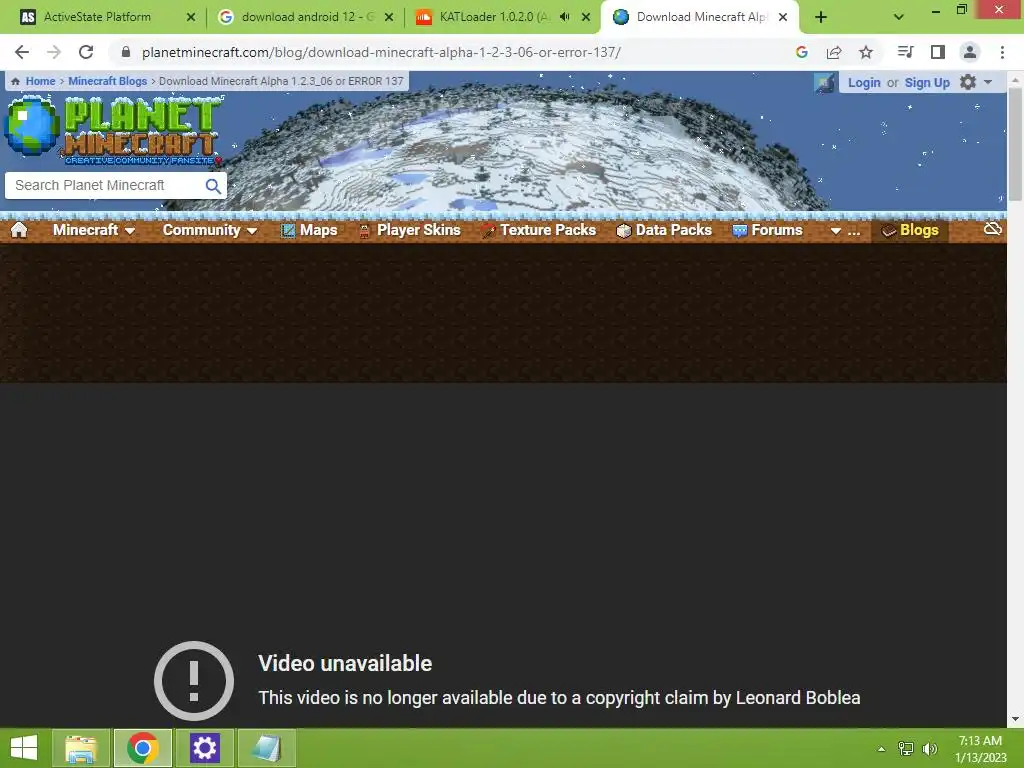This screenshot has width=1024, height=768.
Task: Click the network icon in system tray
Action: 905,748
